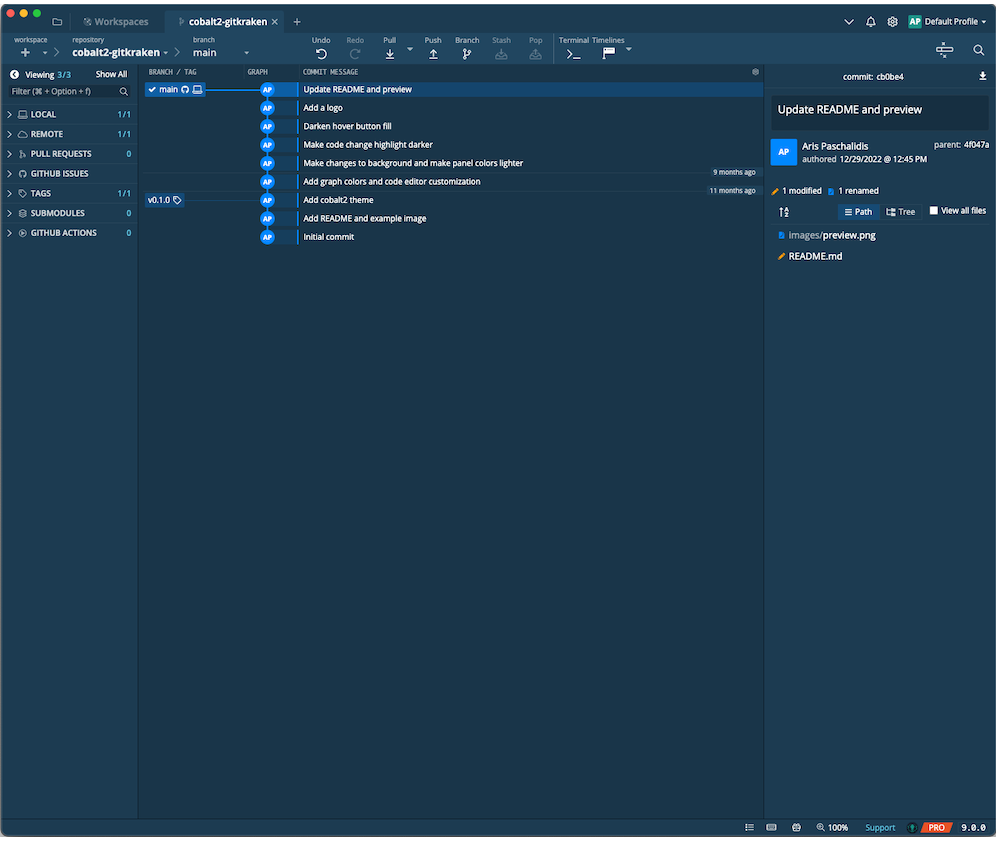Switch to the Workspaces tab
Screen dimensions: 1000x843
[x=116, y=22]
